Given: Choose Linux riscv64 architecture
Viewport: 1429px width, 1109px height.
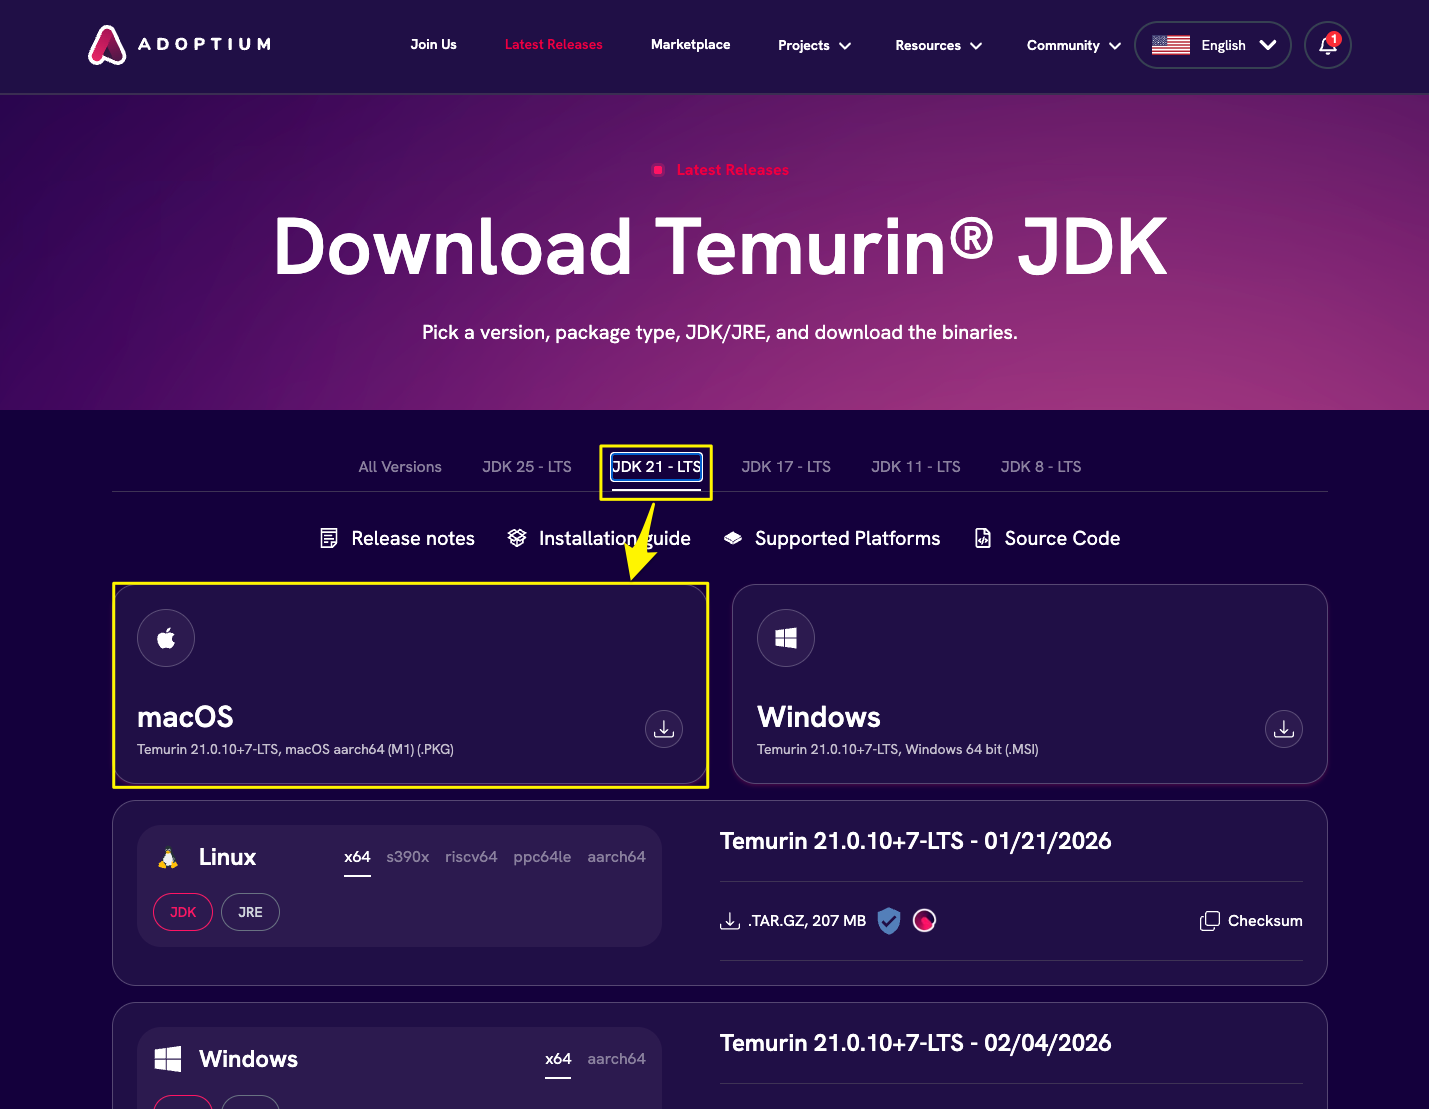Looking at the screenshot, I should (471, 857).
